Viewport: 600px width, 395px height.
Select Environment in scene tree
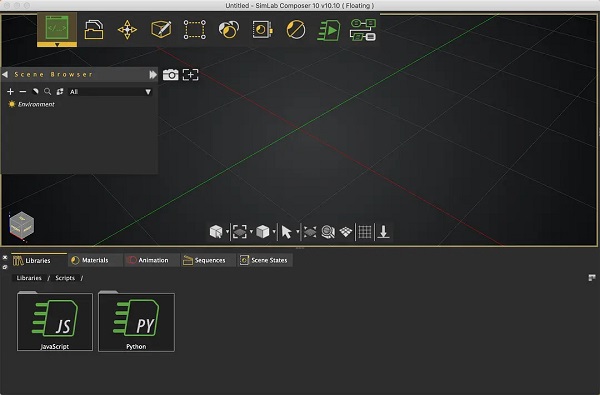pos(36,104)
